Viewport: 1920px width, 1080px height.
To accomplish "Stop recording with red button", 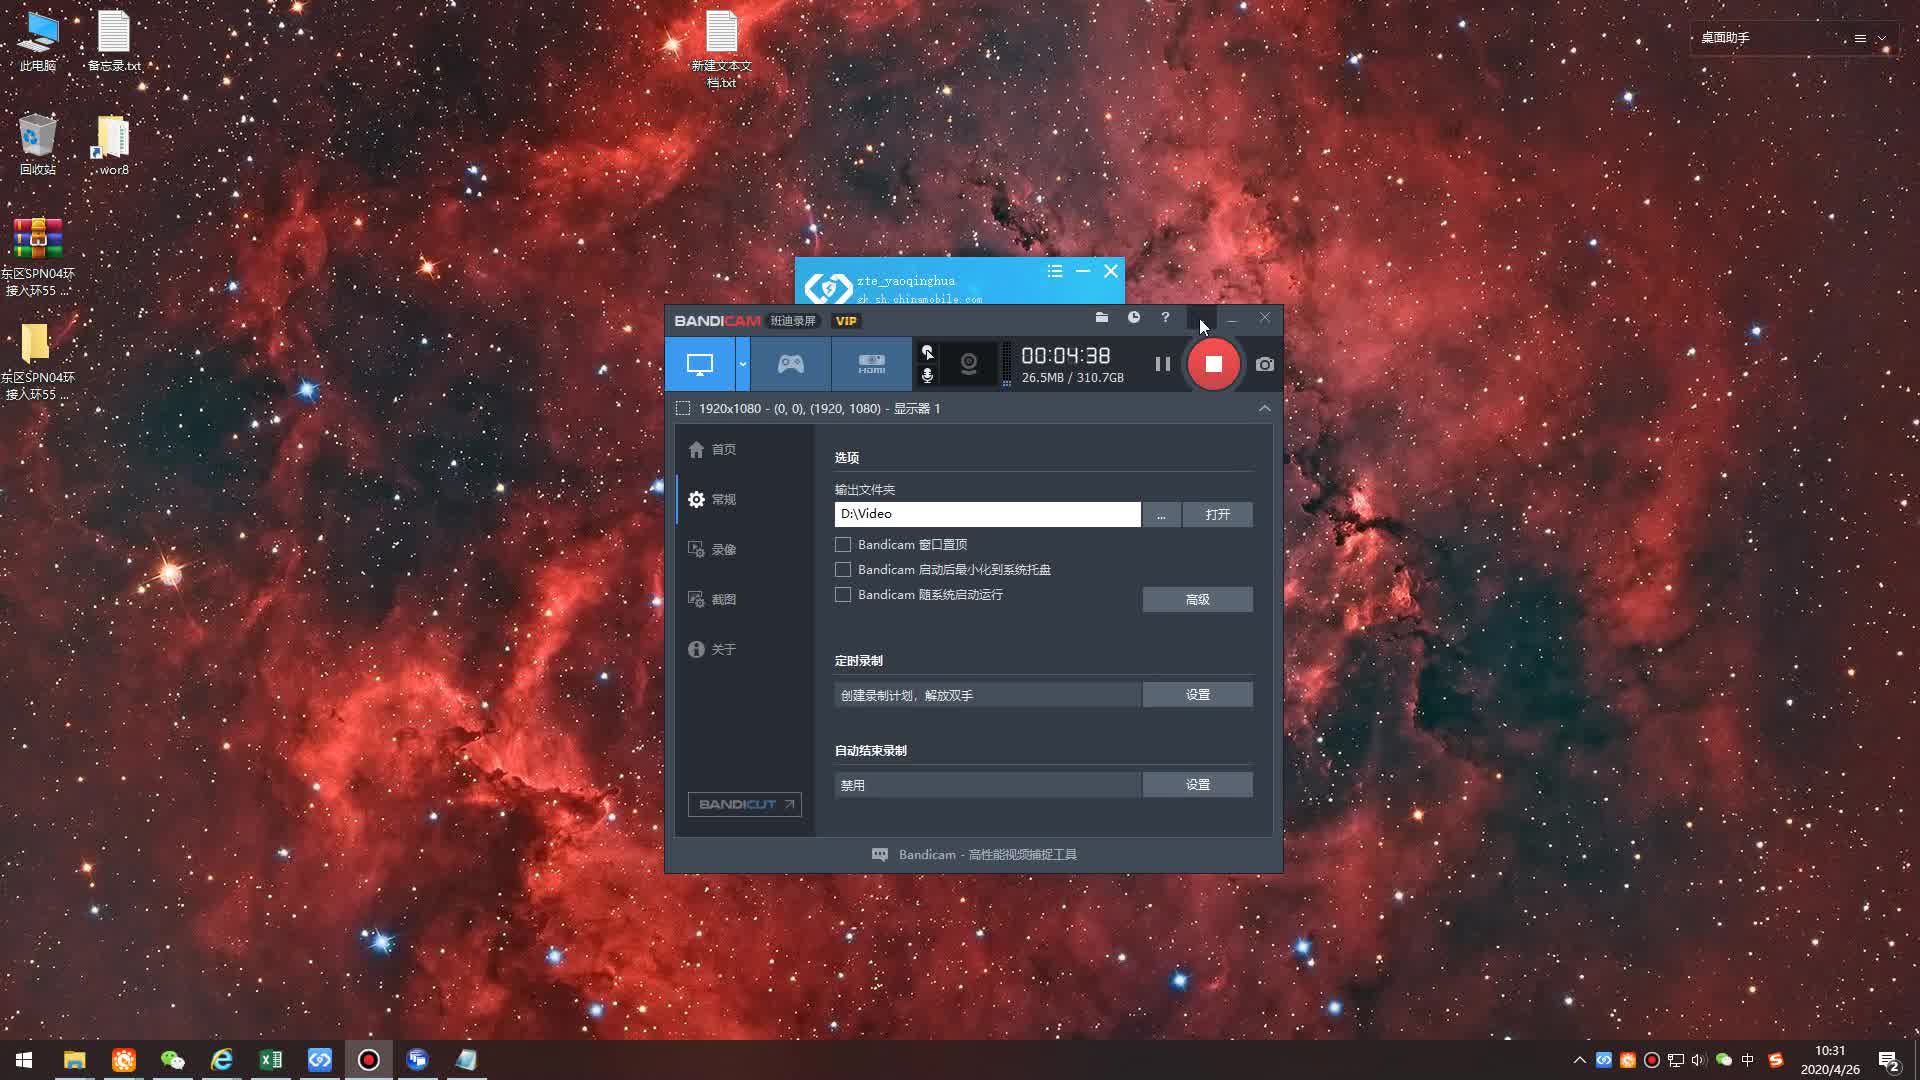I will (x=1213, y=364).
